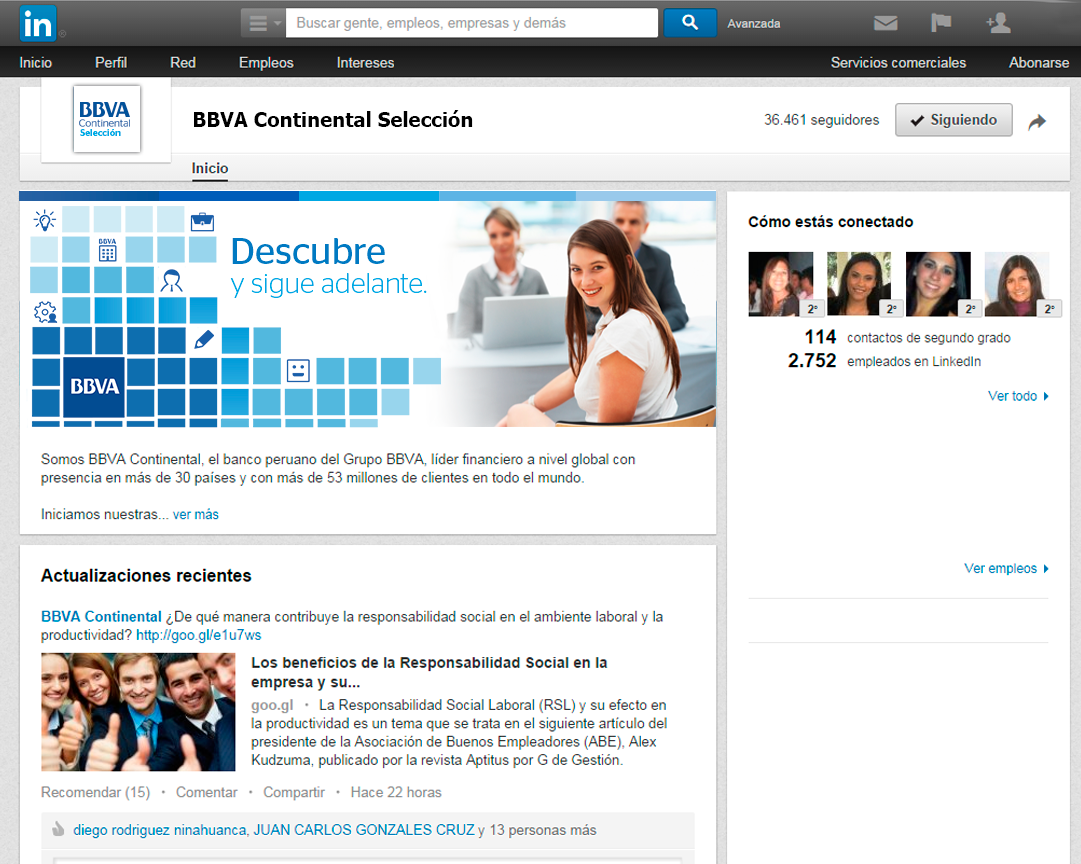This screenshot has width=1081, height=864.
Task: Click the pencil icon in banner
Action: click(x=204, y=340)
